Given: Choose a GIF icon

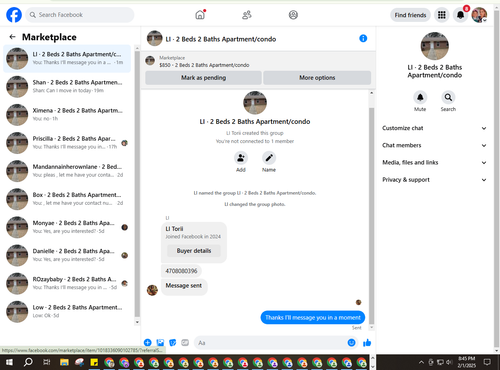Looking at the screenshot, I should pos(185,343).
